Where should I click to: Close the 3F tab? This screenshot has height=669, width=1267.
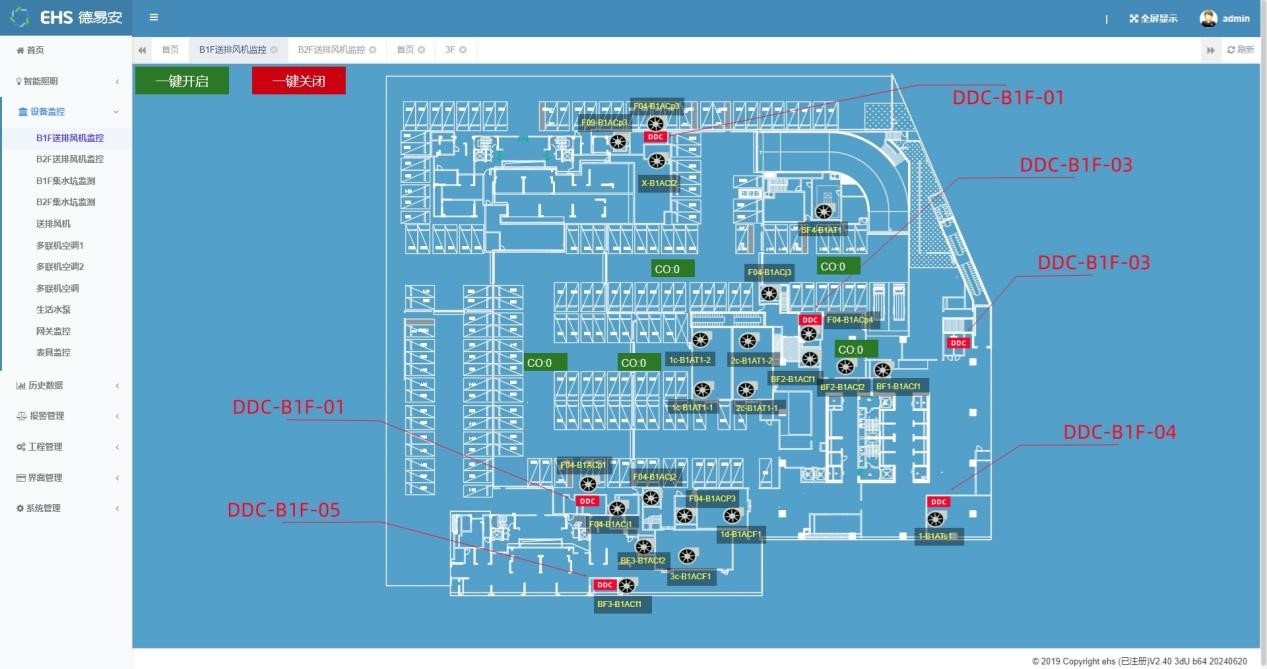click(463, 49)
